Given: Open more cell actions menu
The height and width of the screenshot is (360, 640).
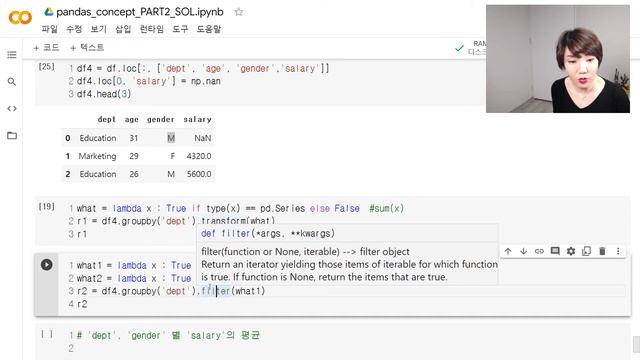Looking at the screenshot, I should tap(618, 251).
